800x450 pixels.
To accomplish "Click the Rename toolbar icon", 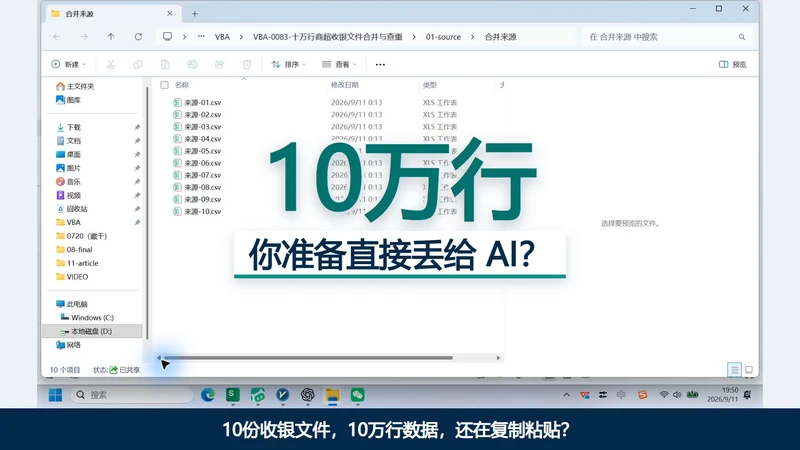I will coord(192,64).
